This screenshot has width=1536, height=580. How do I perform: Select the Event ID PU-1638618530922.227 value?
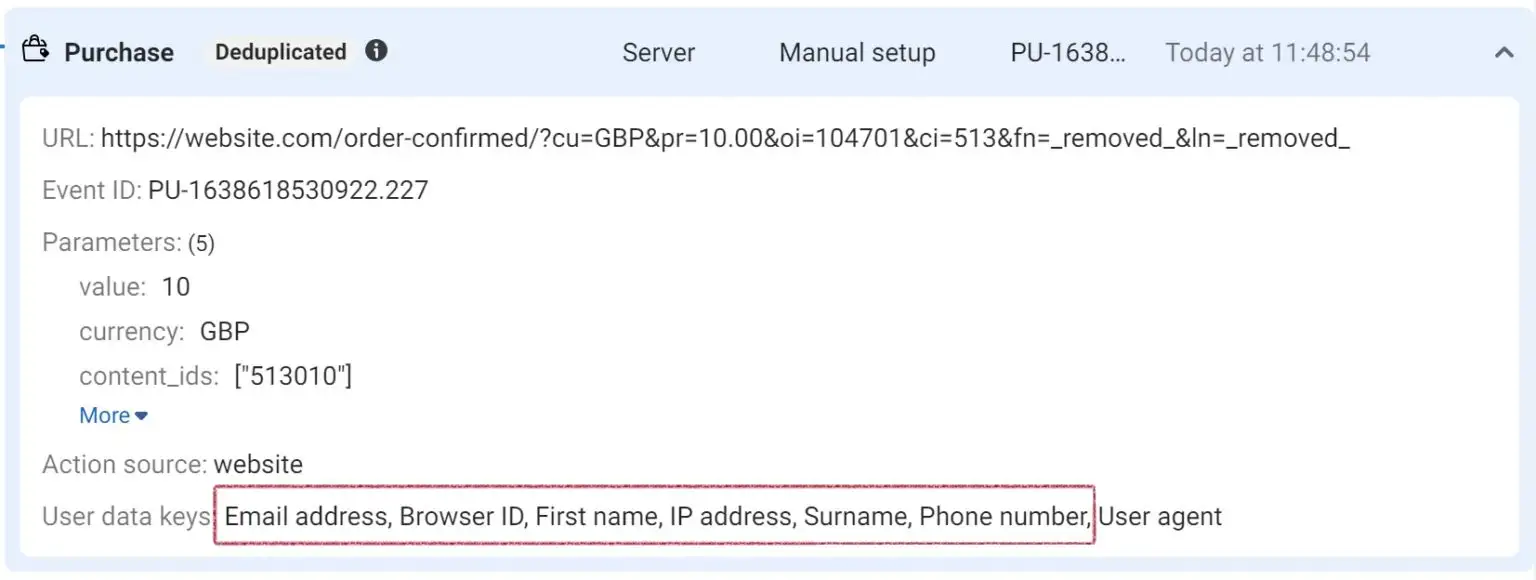coord(288,190)
